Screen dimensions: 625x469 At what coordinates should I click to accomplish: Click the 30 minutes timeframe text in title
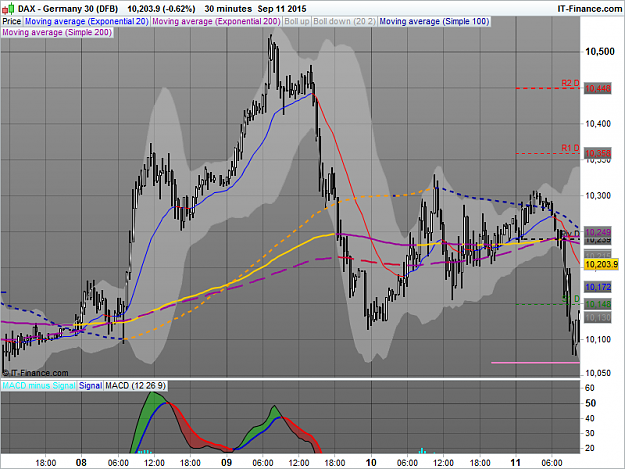point(228,9)
